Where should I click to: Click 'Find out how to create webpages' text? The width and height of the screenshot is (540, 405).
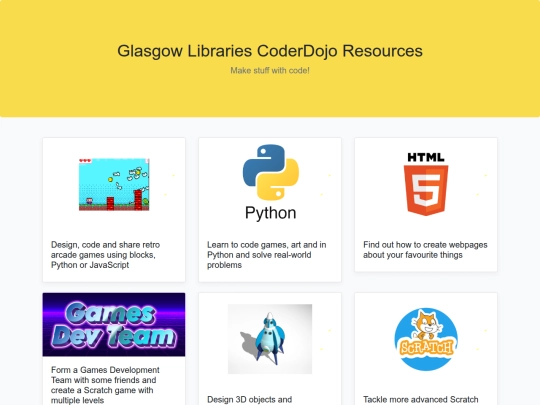(425, 250)
